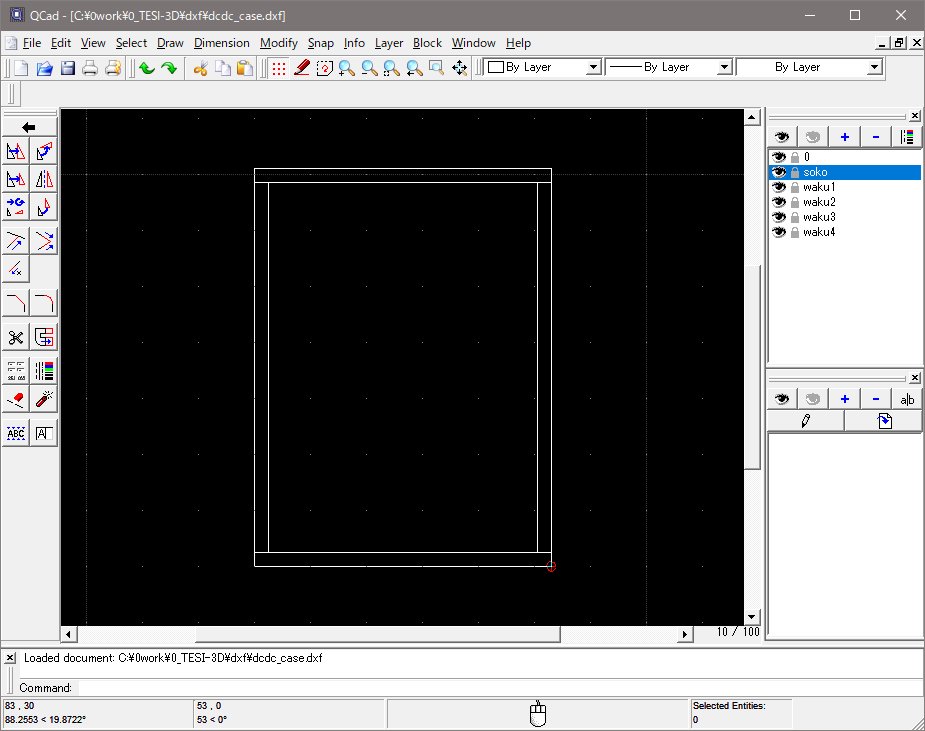Image resolution: width=925 pixels, height=731 pixels.
Task: Activate the scissors Divide tool in left toolbox
Action: 16,337
